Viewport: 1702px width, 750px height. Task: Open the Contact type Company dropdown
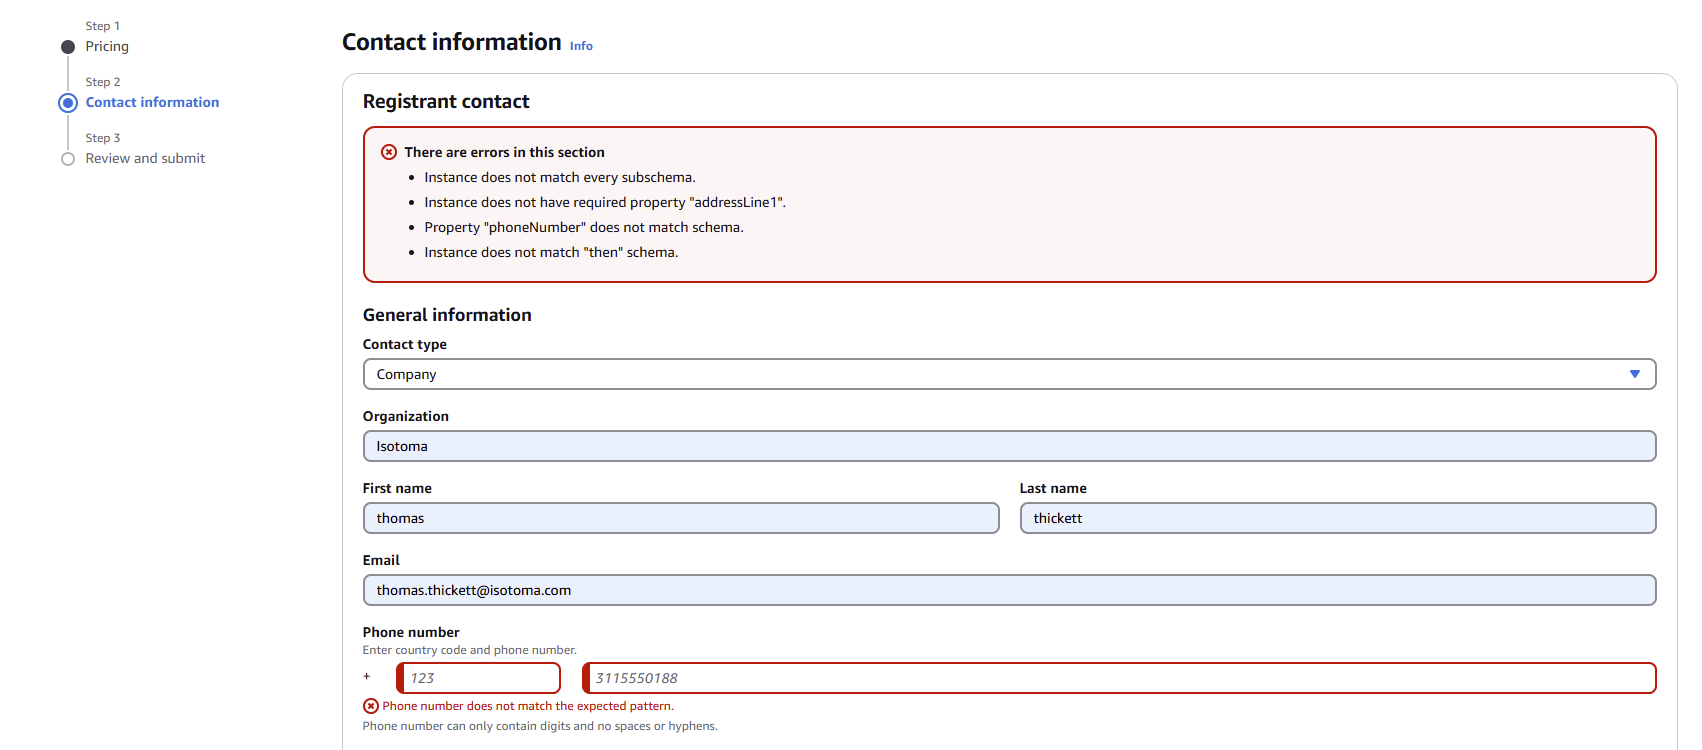click(x=1008, y=374)
